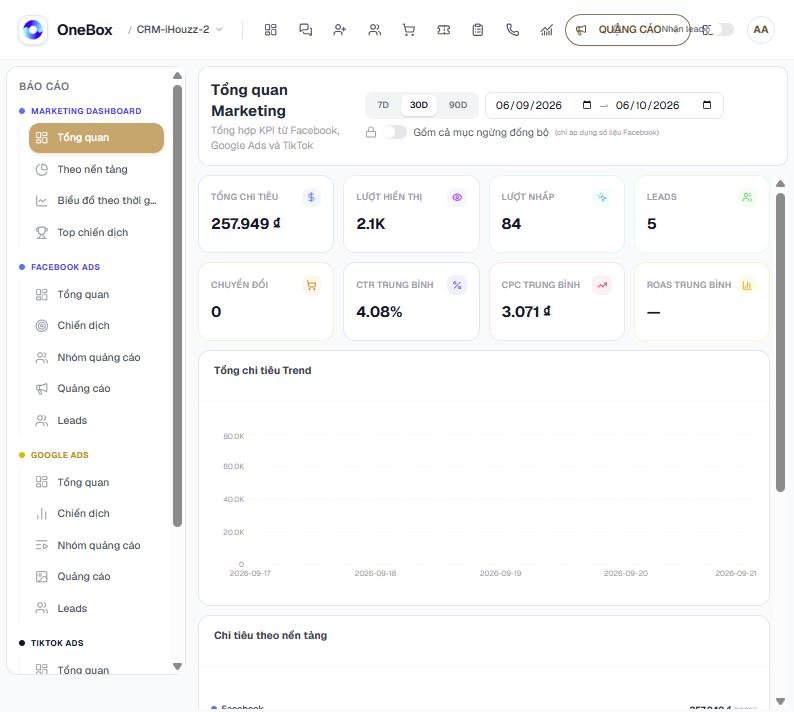Image resolution: width=794 pixels, height=712 pixels.
Task: Open the analytics chart icon in top bar
Action: tap(547, 30)
